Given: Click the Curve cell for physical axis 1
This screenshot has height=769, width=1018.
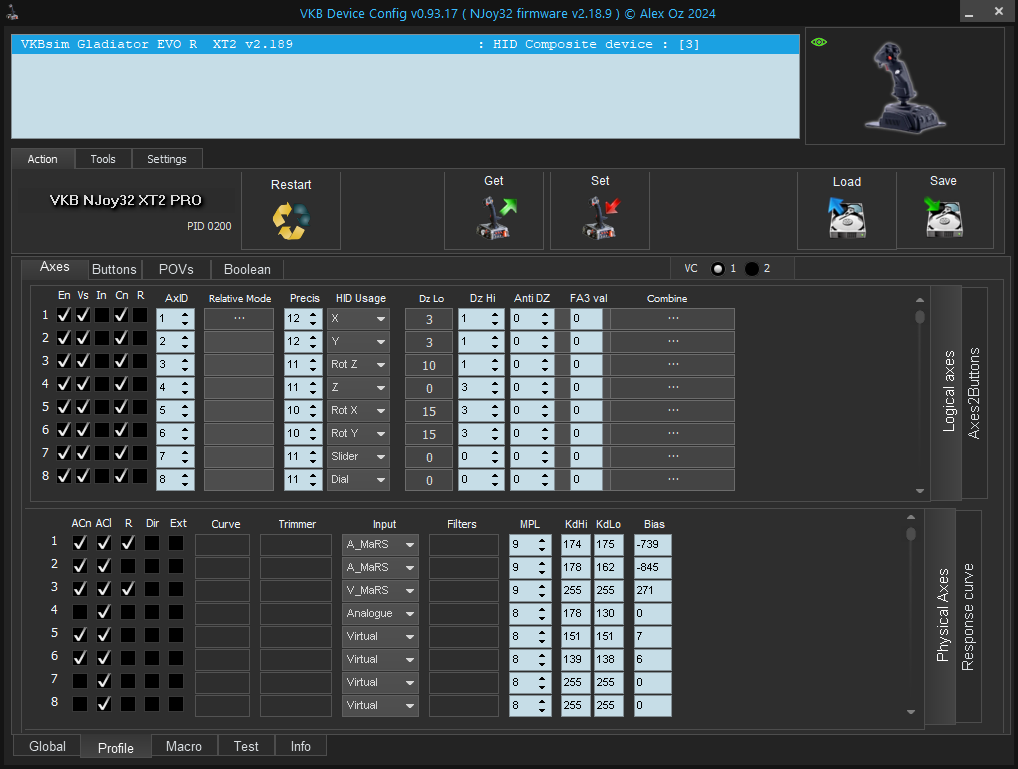Looking at the screenshot, I should click(222, 544).
